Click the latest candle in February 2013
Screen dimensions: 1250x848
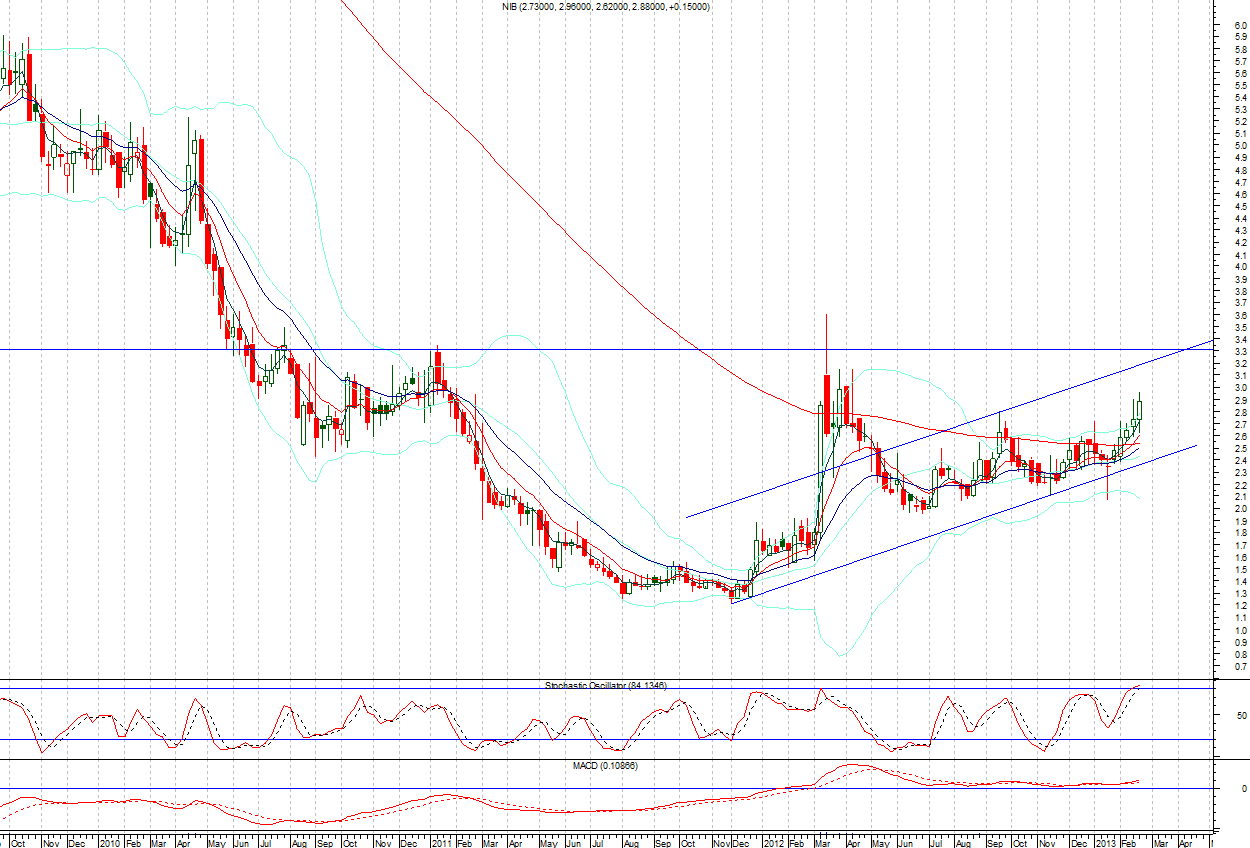(1139, 410)
